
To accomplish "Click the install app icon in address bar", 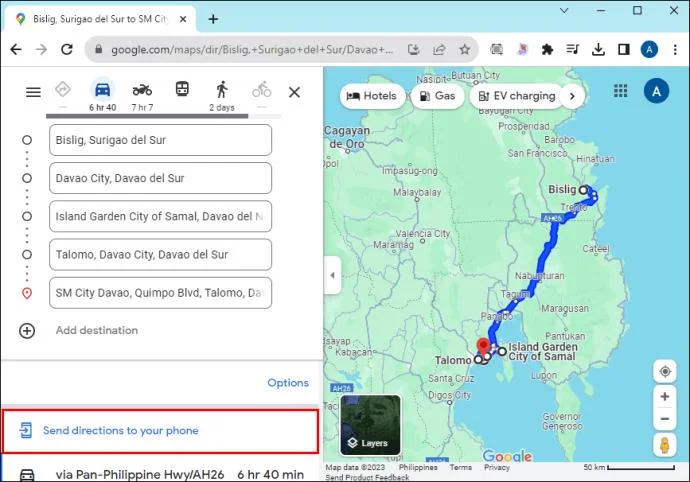I will [414, 49].
